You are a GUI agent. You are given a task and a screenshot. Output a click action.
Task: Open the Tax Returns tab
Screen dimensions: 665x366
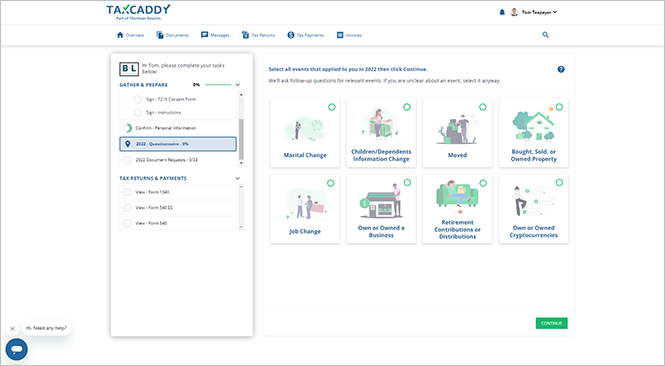click(258, 35)
